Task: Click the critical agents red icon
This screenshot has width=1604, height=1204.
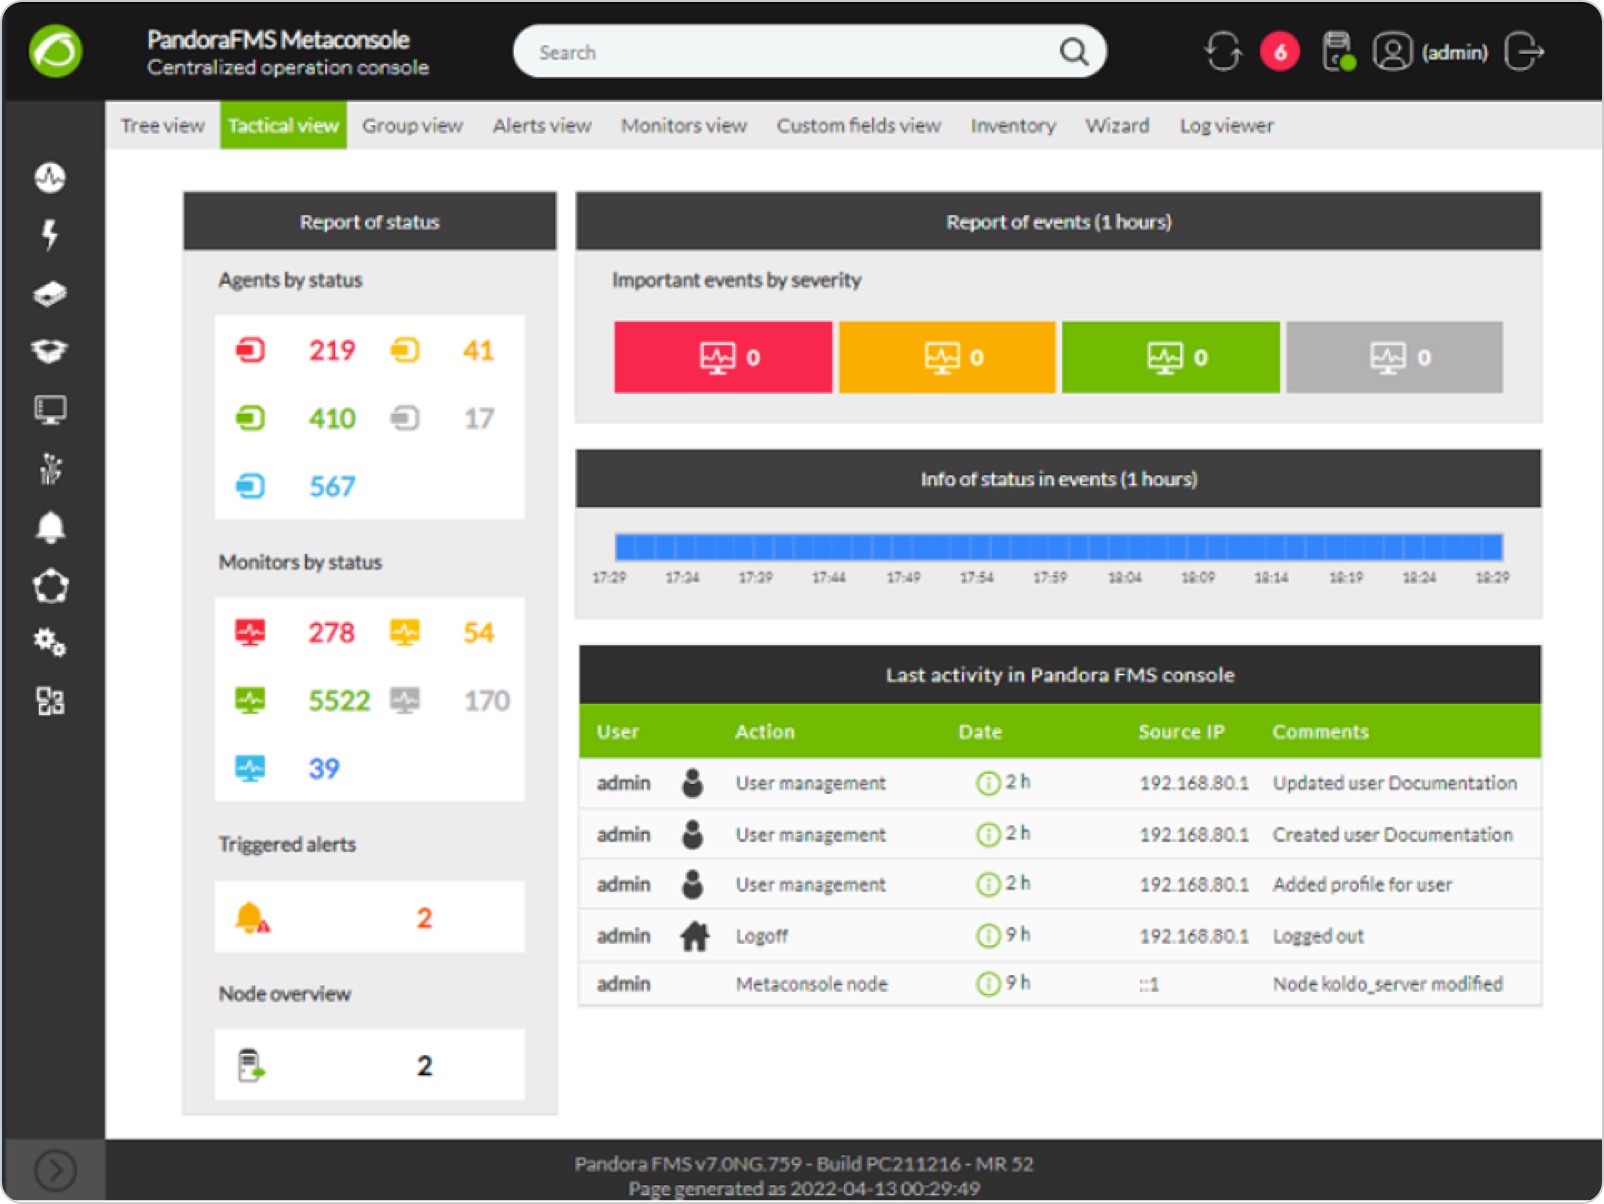Action: pos(250,350)
